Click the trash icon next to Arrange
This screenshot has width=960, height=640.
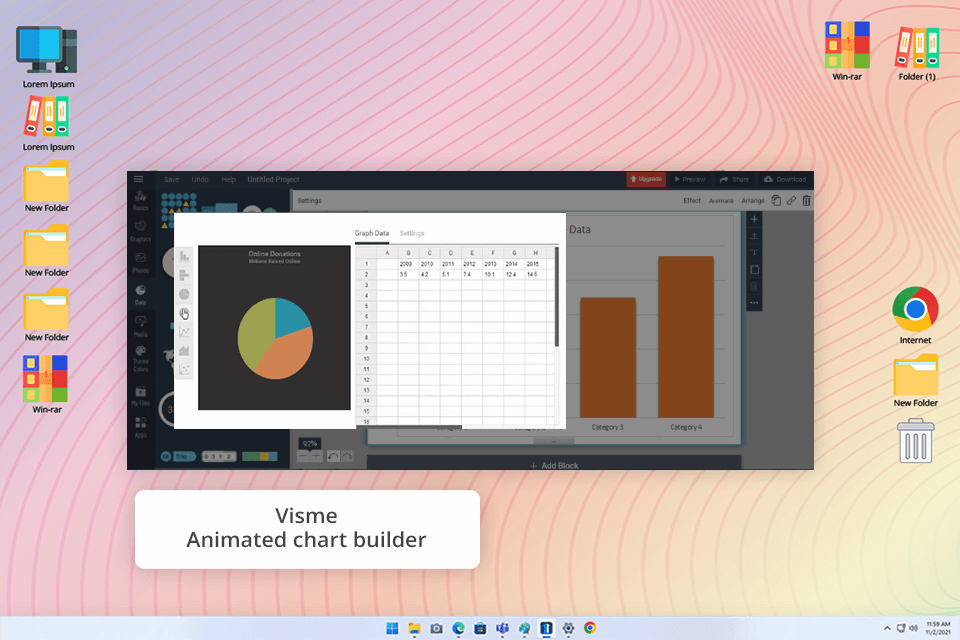(x=806, y=200)
